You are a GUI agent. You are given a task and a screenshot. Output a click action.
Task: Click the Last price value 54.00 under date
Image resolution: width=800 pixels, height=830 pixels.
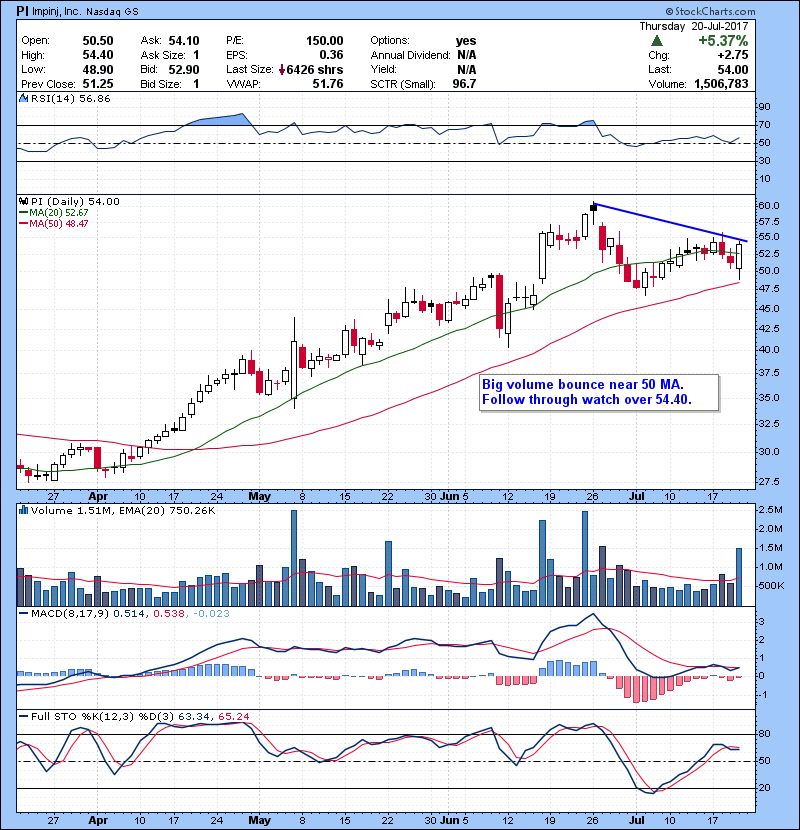(x=733, y=70)
